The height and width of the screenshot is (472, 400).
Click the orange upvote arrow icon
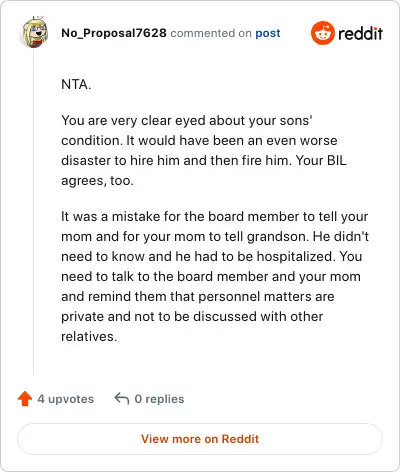25,398
